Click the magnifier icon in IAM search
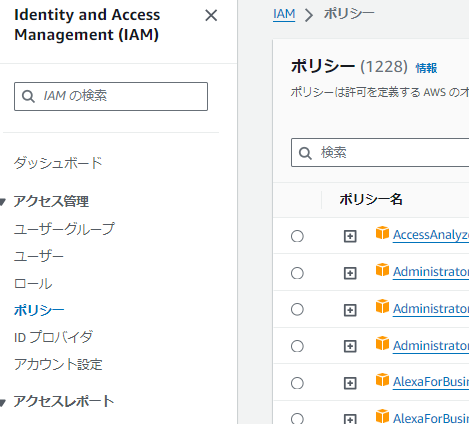The width and height of the screenshot is (469, 424). coord(28,96)
